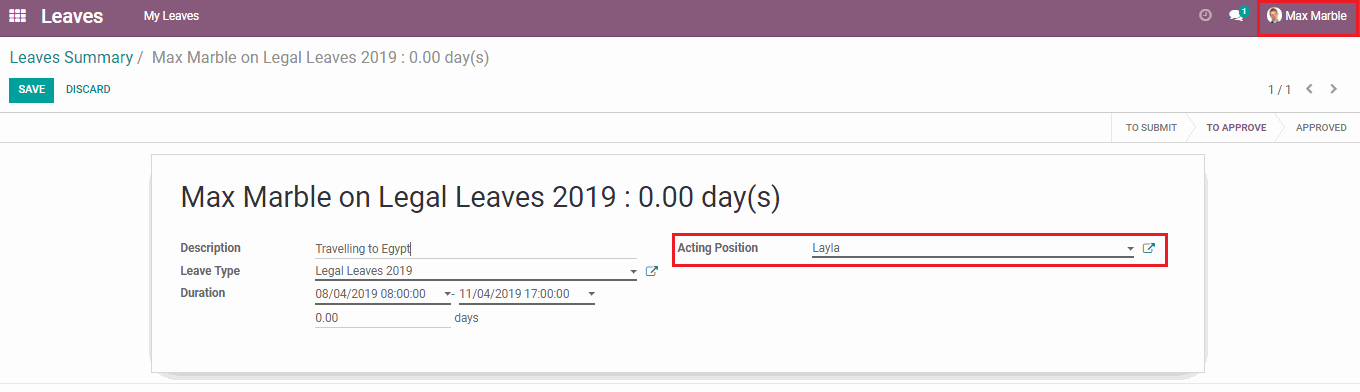Open the end date picker dropdown
Image resolution: width=1360 pixels, height=392 pixels.
591,294
